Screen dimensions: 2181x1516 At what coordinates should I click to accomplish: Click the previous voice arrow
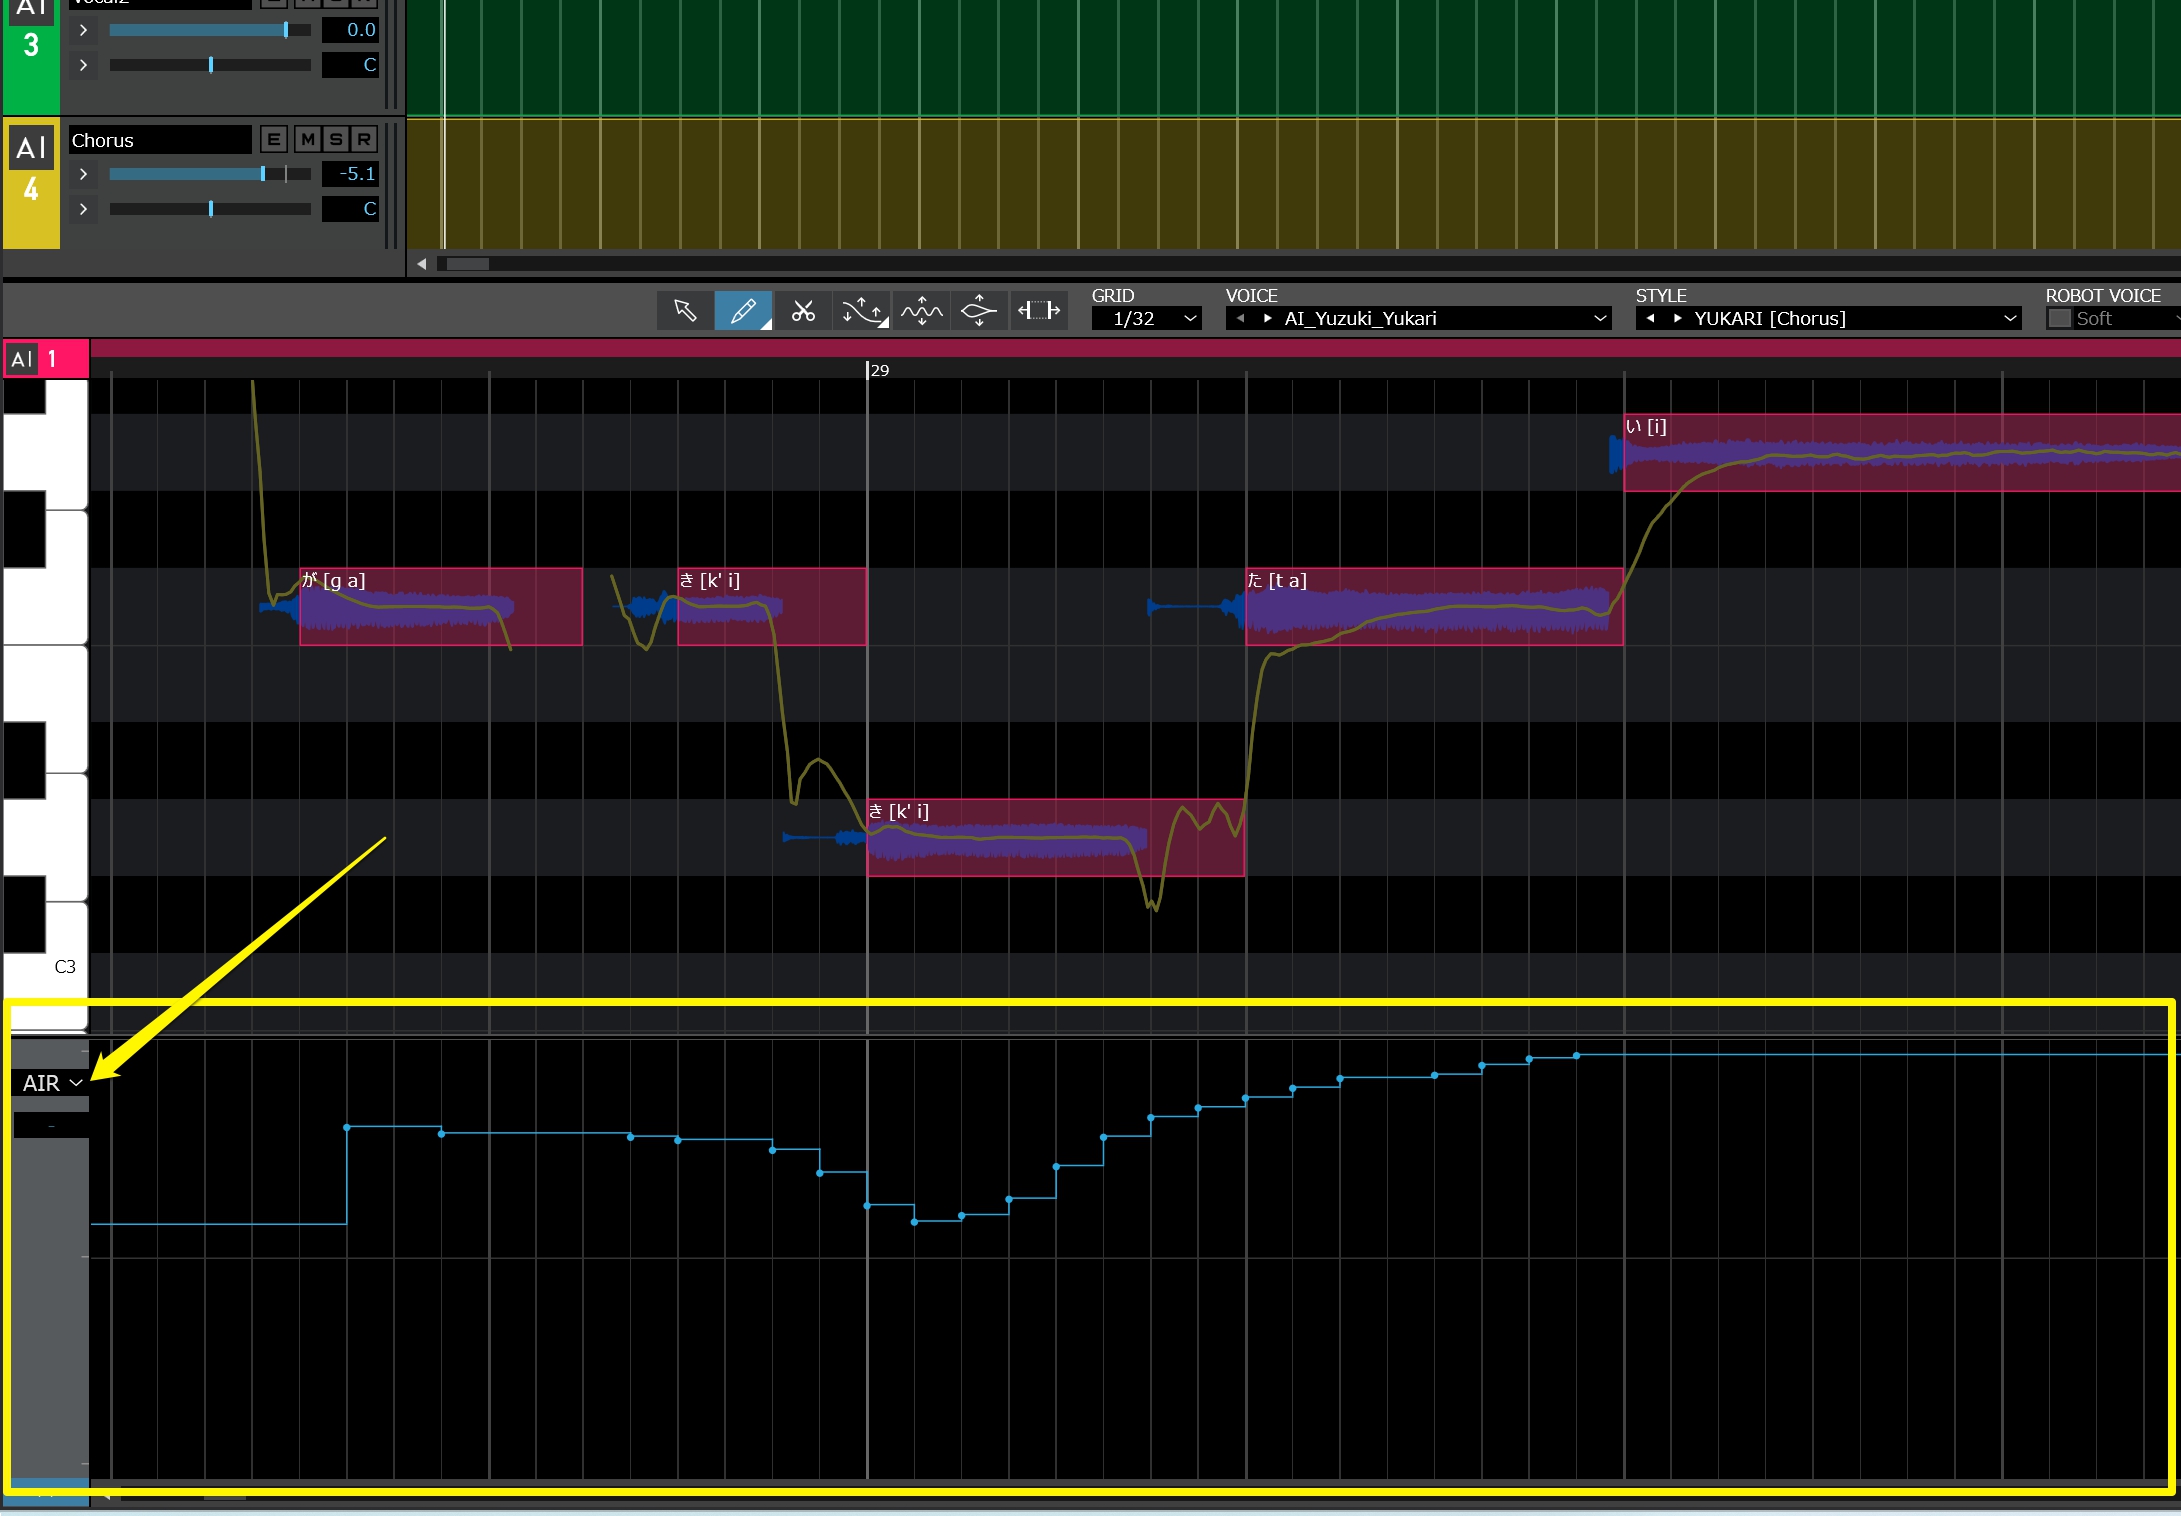[x=1241, y=319]
